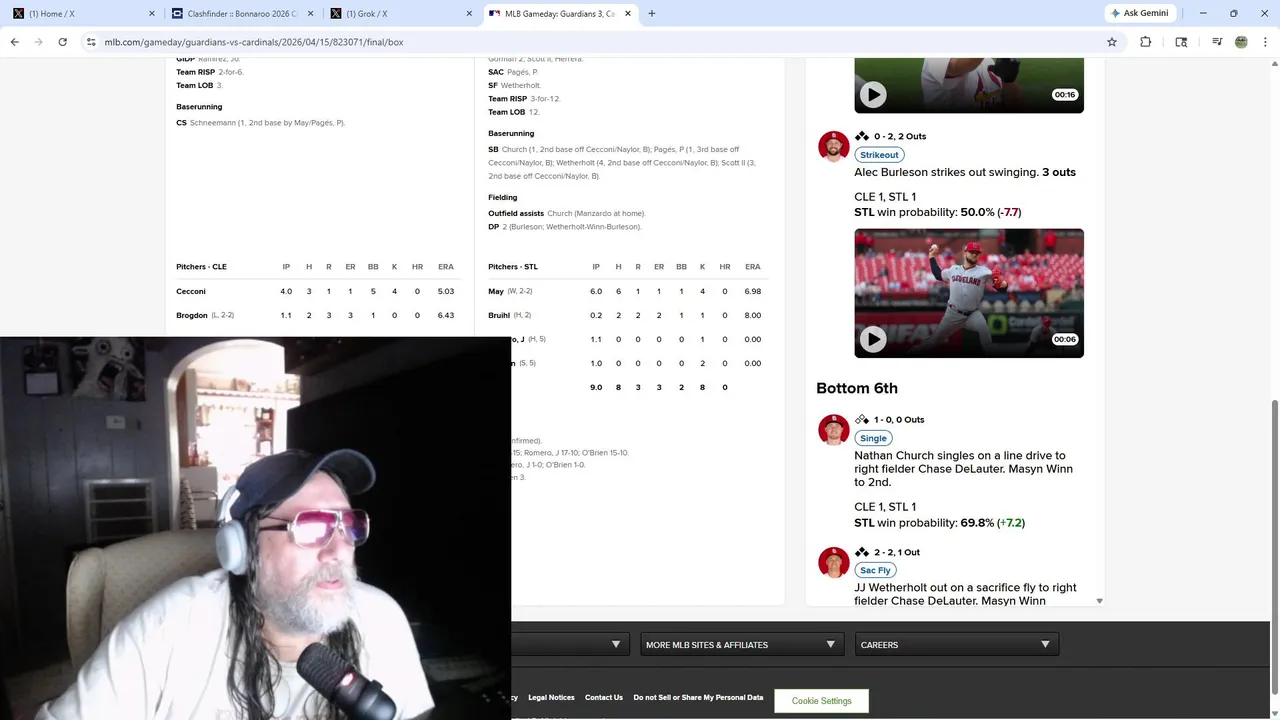Viewport: 1280px width, 720px height.
Task: Click the Team LOB 12 stat line
Action: click(514, 112)
